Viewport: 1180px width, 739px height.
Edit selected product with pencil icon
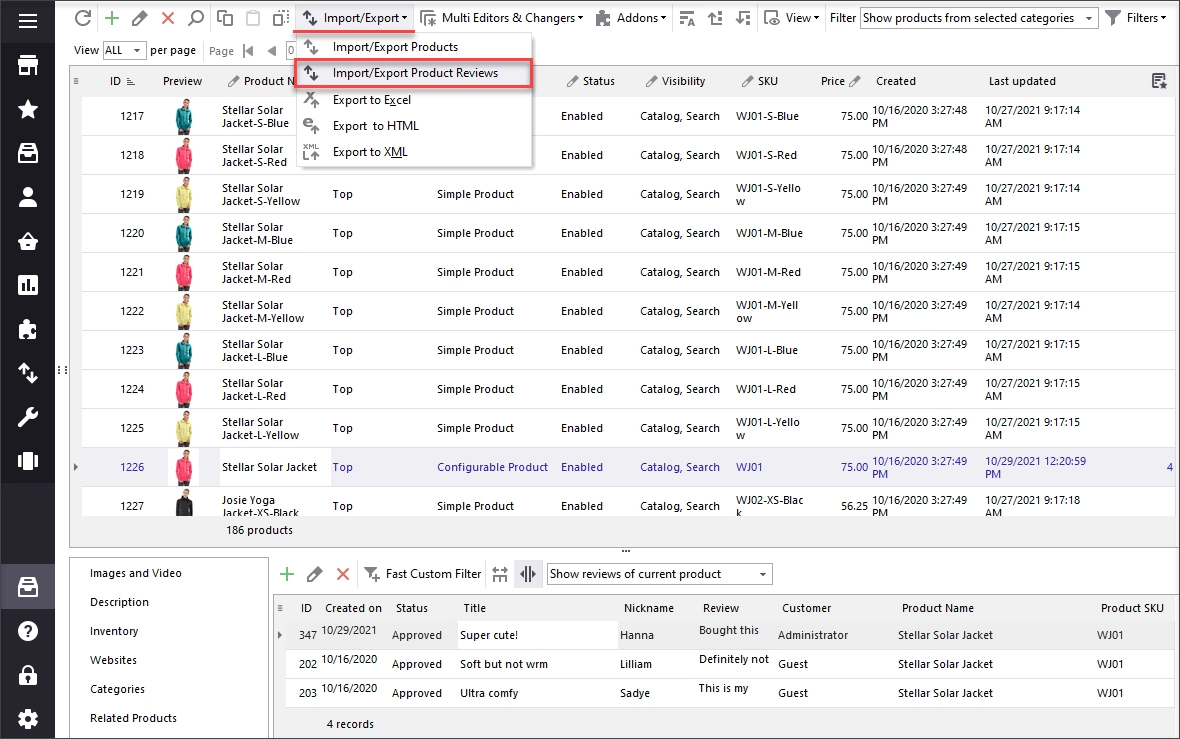coord(139,18)
